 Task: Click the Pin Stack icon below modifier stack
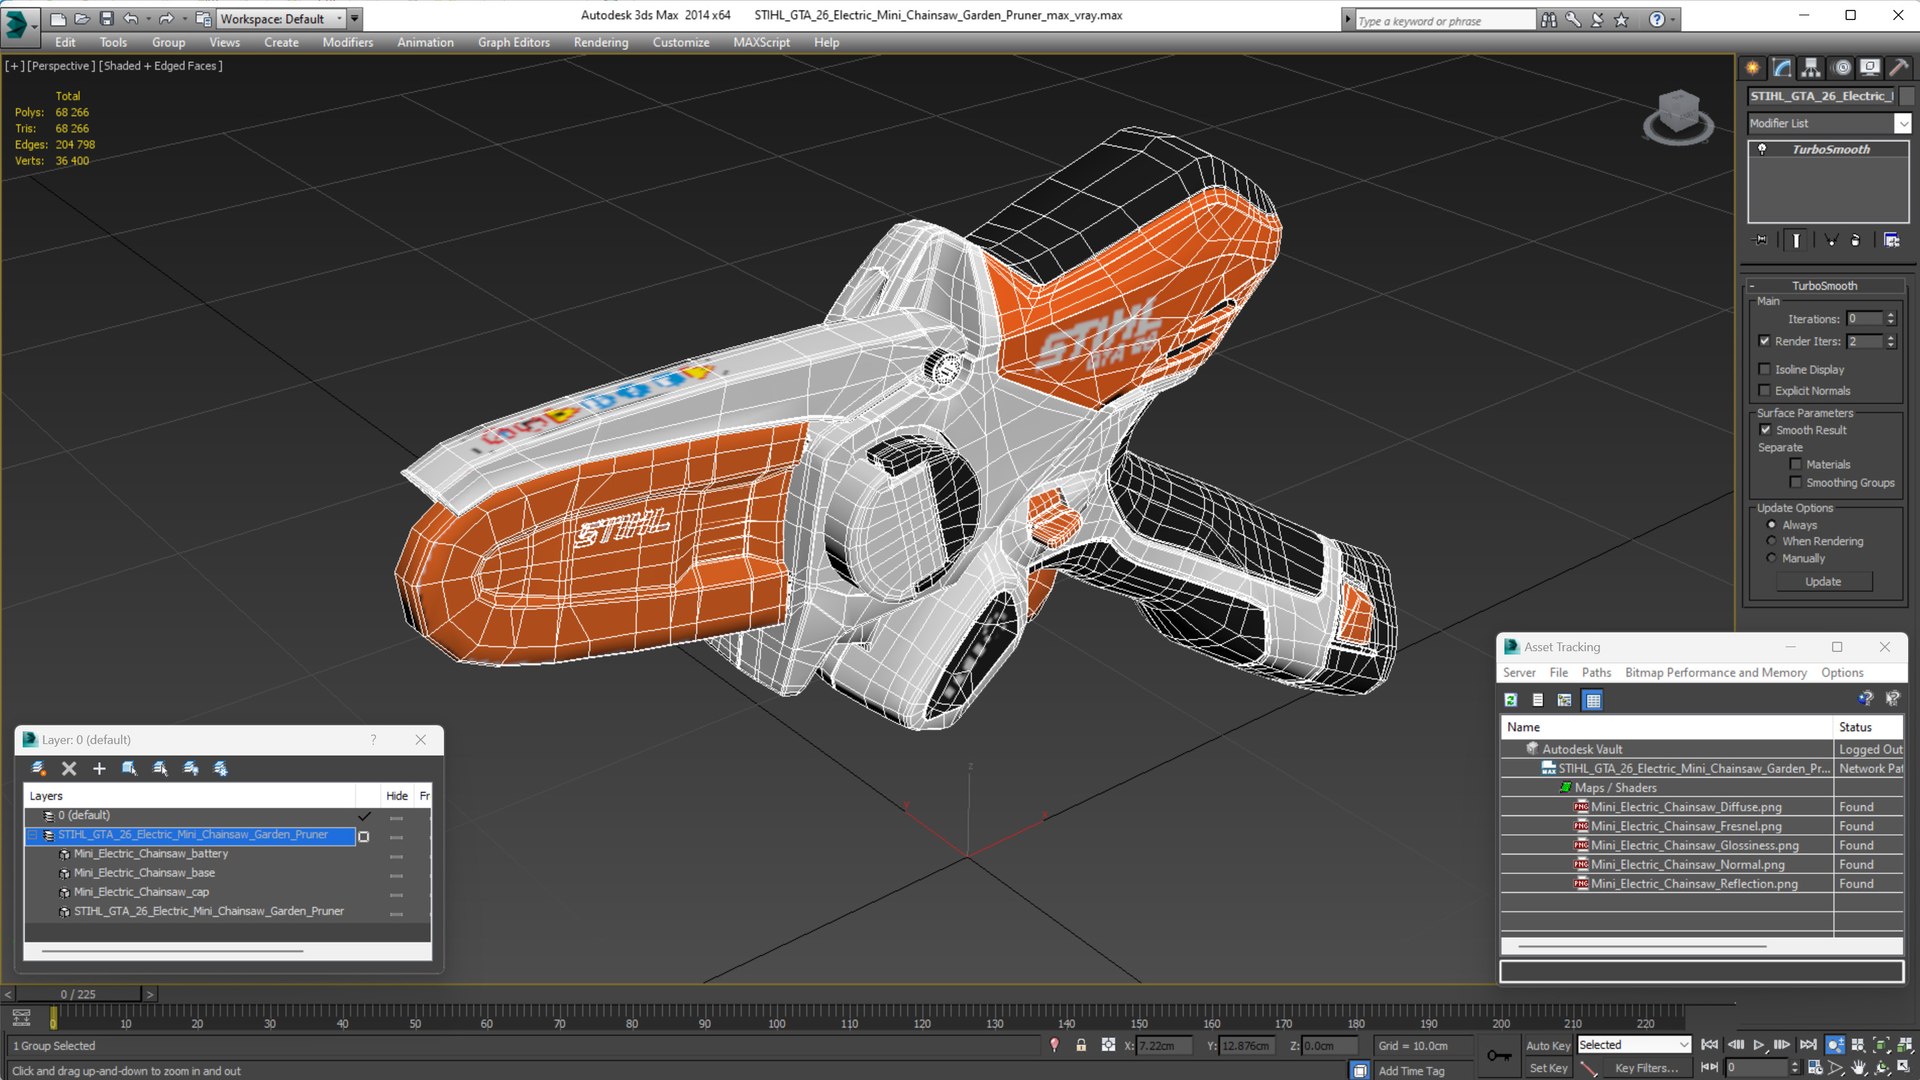1761,240
